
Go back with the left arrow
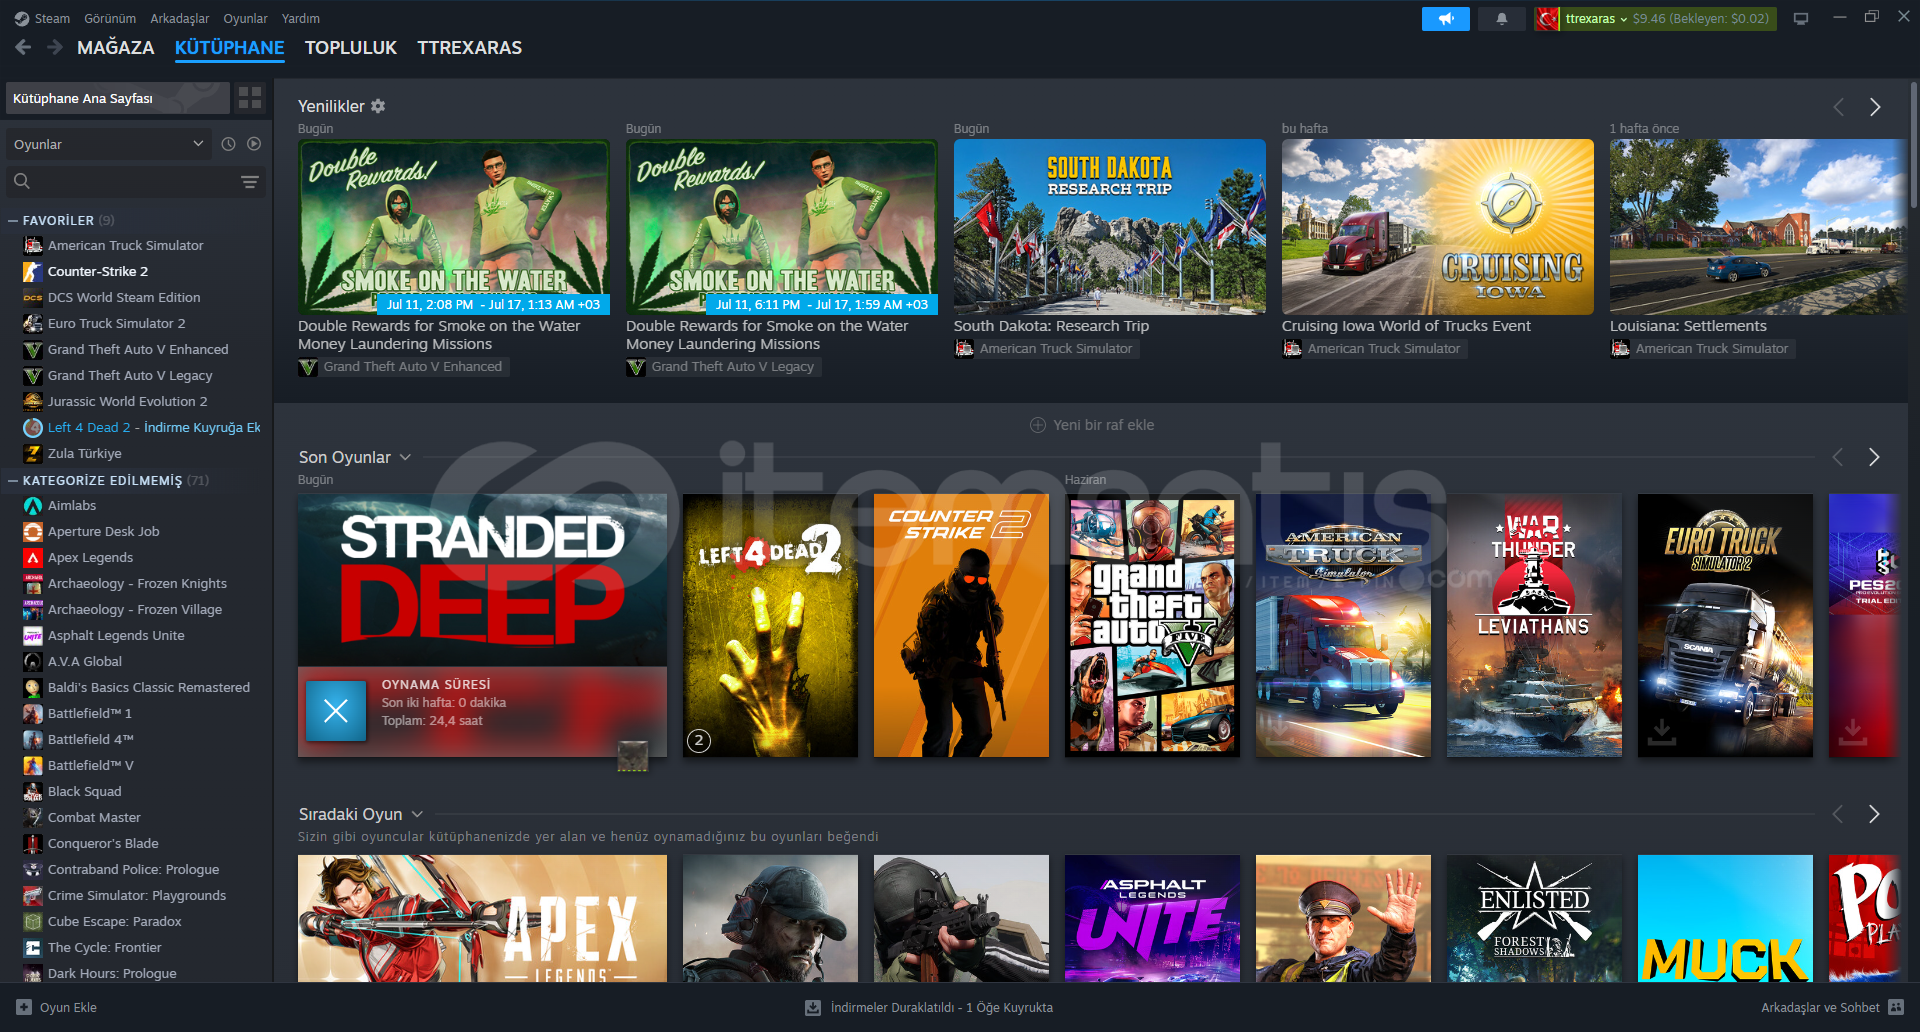23,47
